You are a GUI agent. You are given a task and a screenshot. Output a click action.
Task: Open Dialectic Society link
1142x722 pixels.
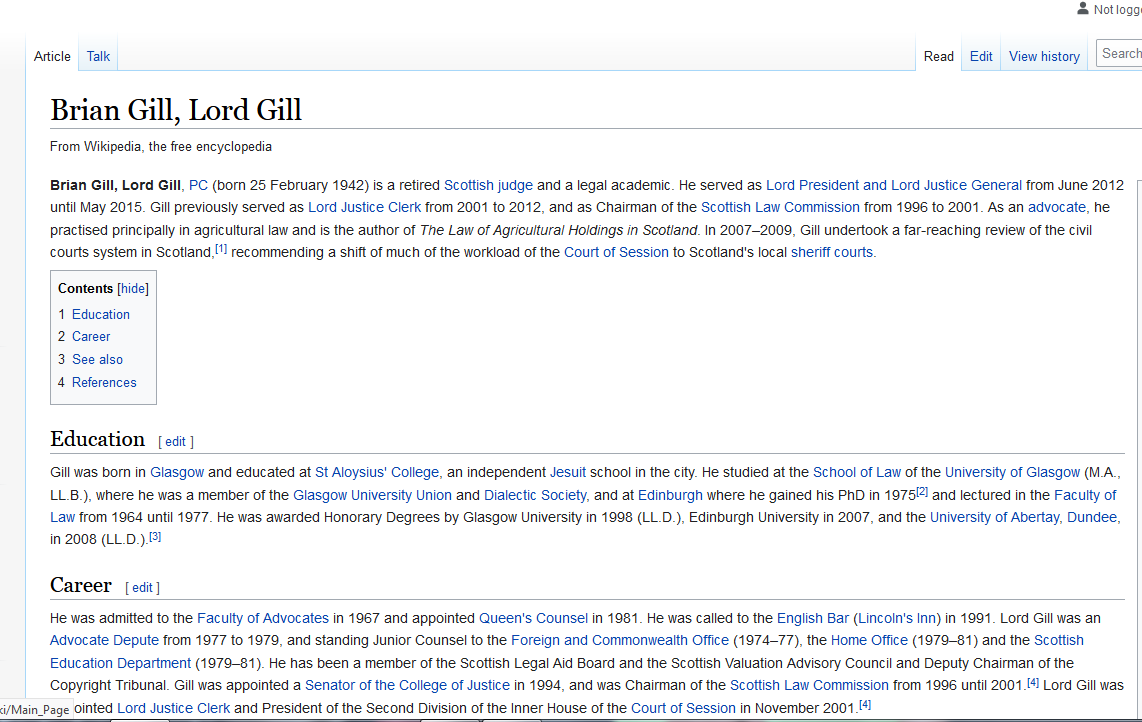(x=535, y=495)
